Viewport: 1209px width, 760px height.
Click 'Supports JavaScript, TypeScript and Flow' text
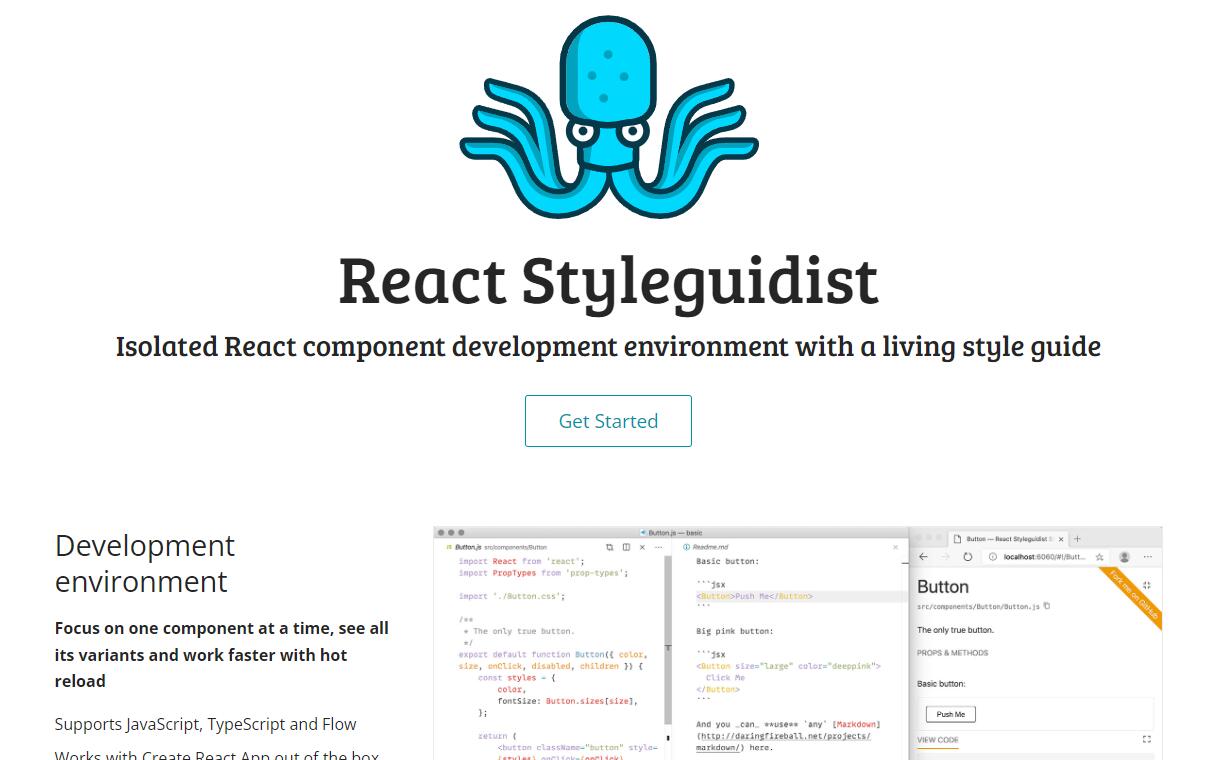[x=205, y=724]
